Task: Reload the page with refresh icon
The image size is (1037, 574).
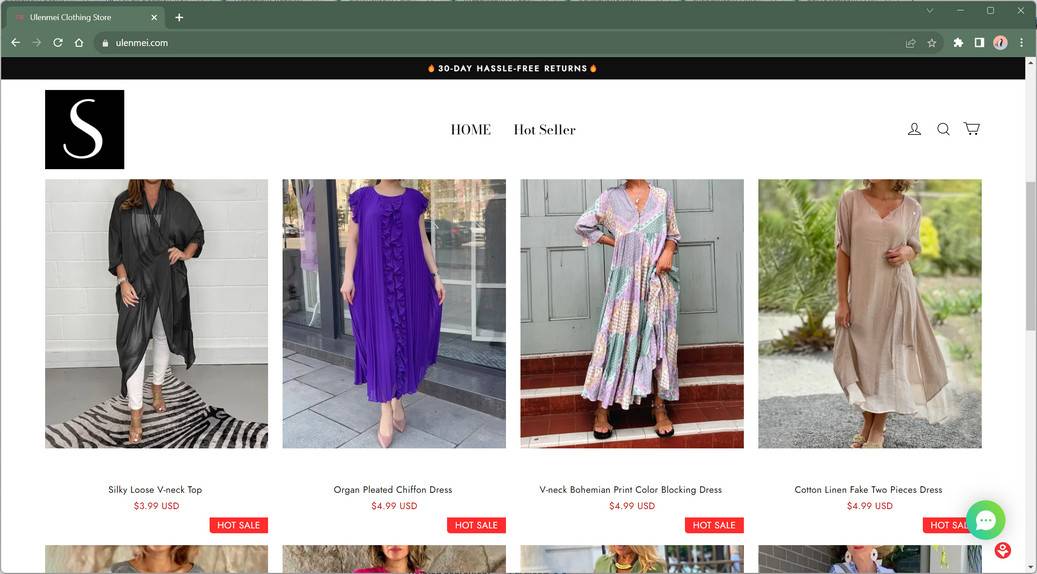Action: click(x=58, y=42)
